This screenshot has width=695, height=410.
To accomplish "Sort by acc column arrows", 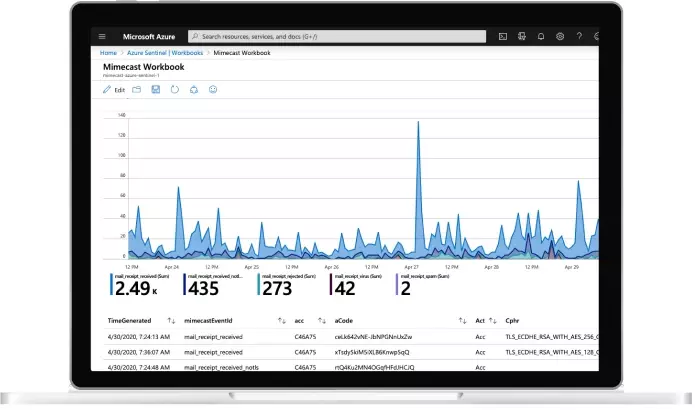I will (x=322, y=320).
